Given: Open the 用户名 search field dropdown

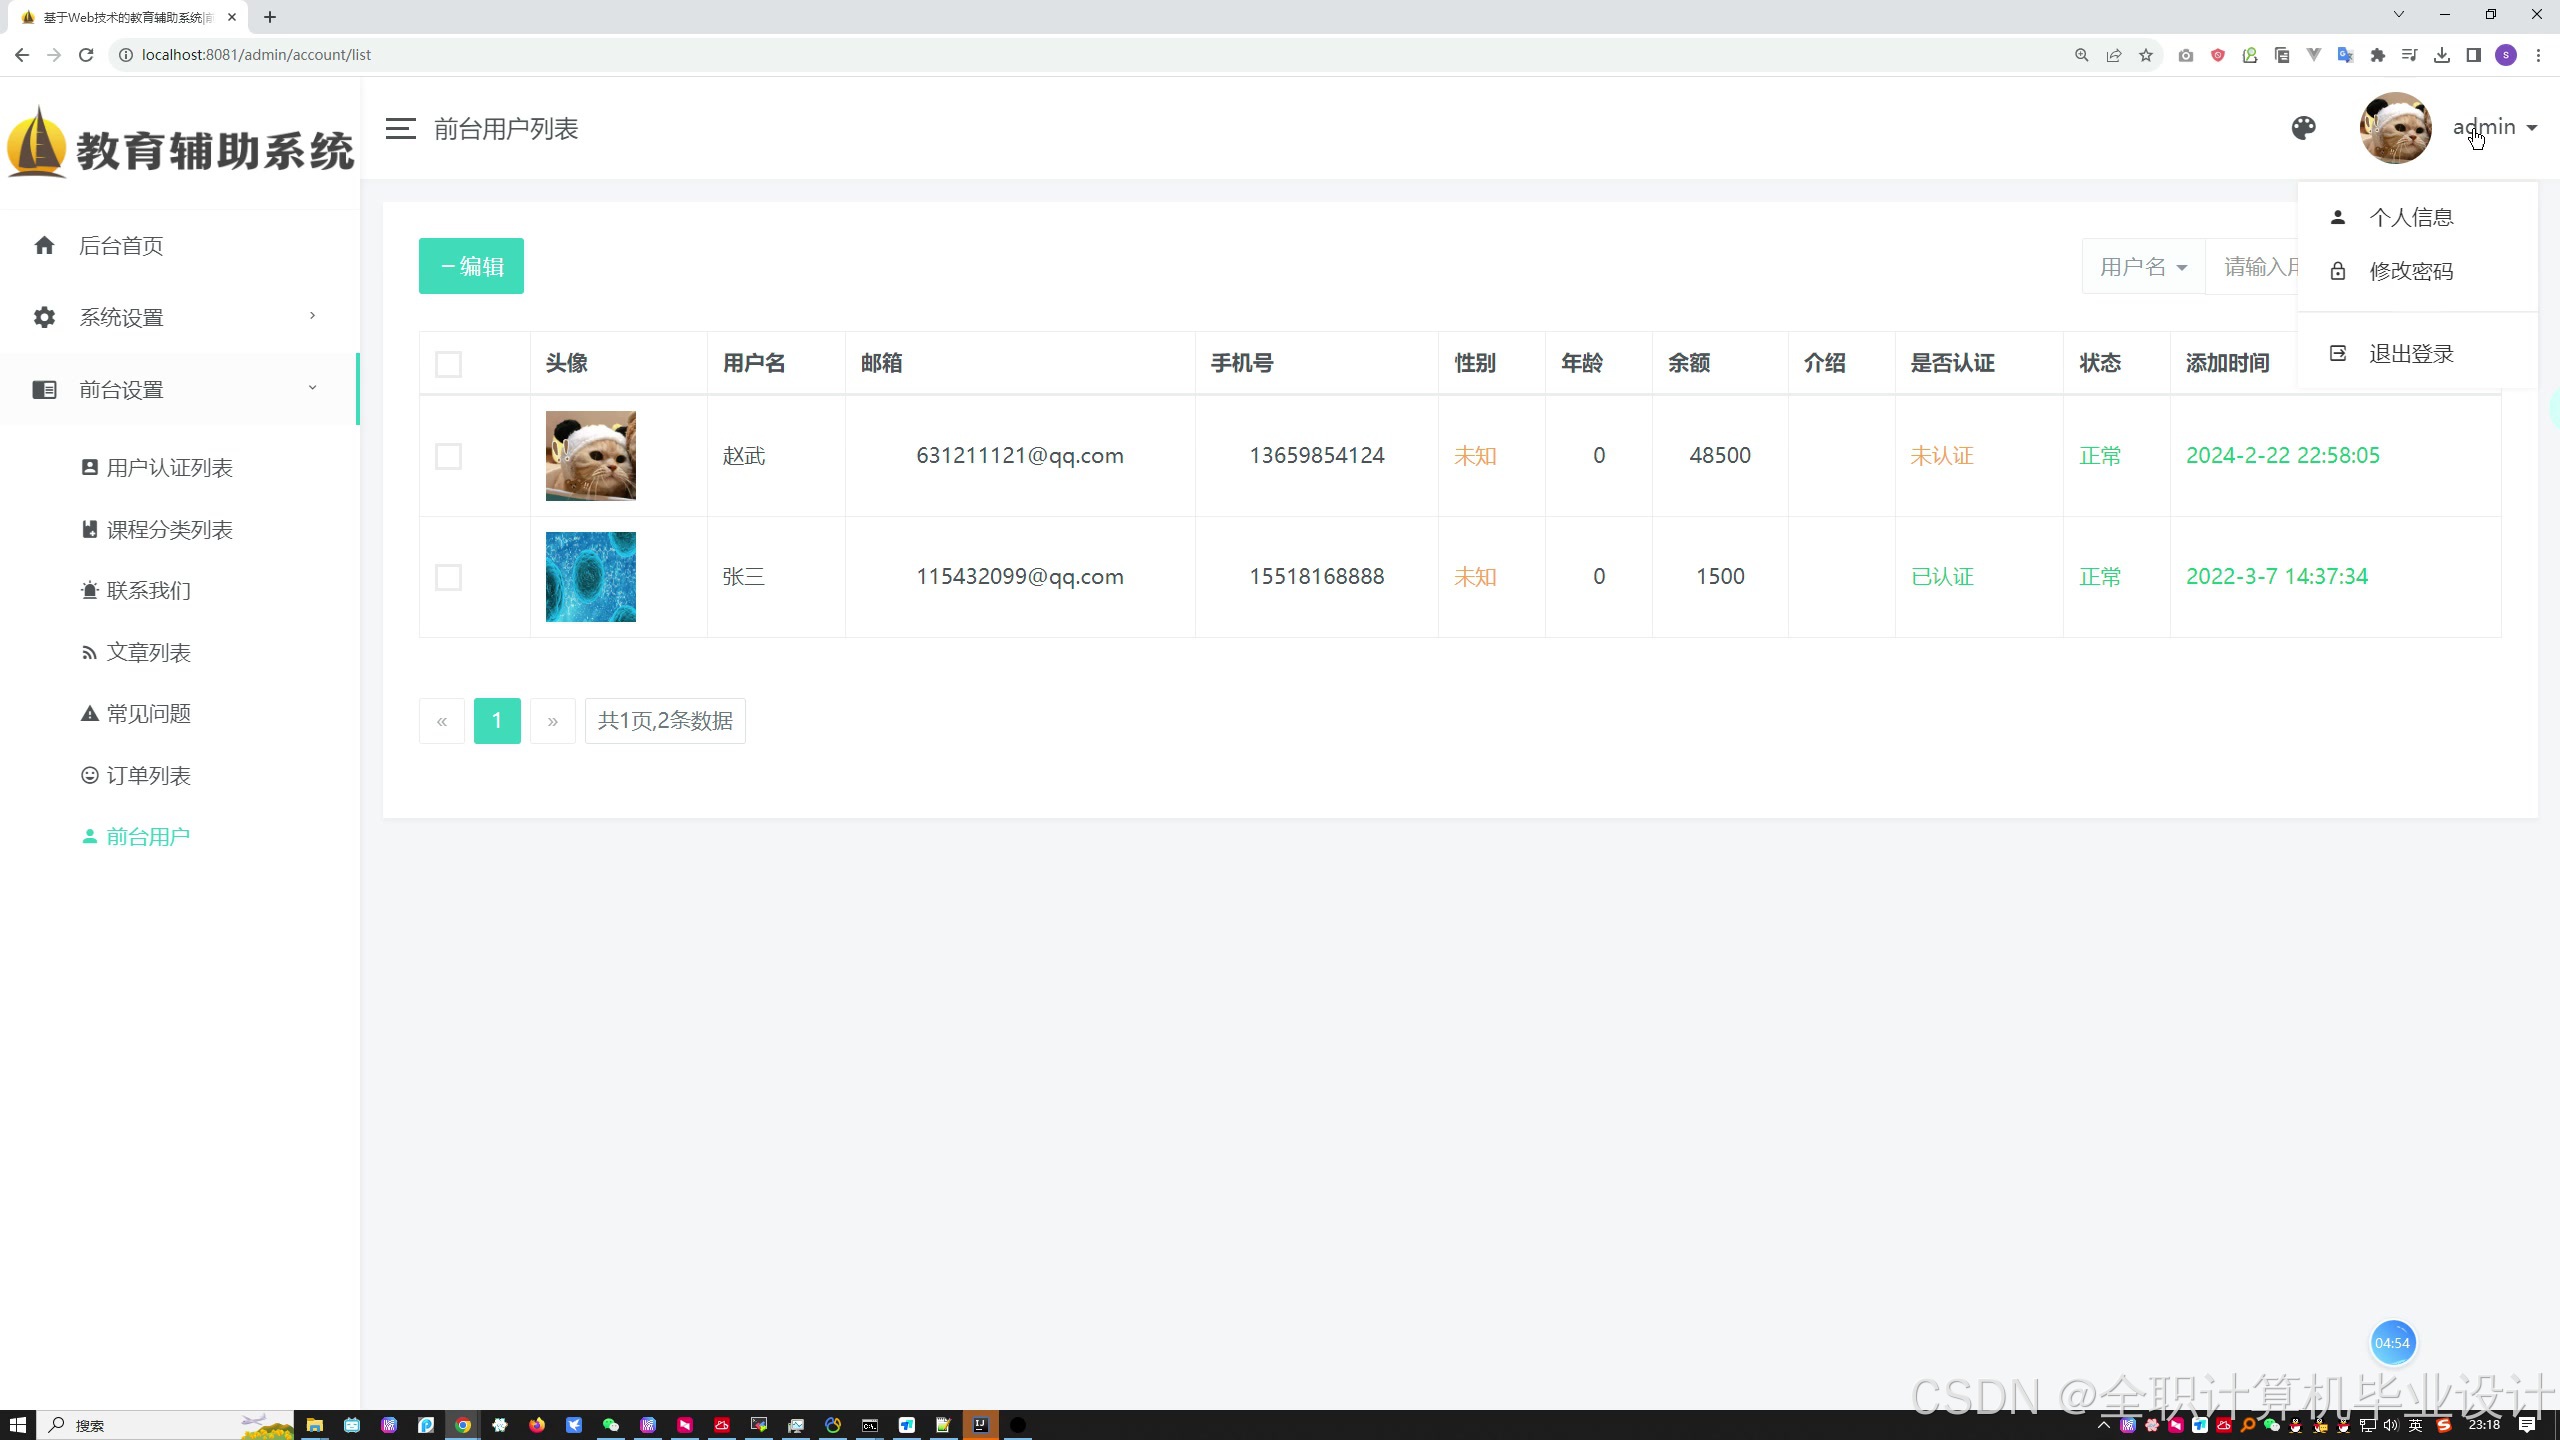Looking at the screenshot, I should pyautogui.click(x=2143, y=267).
